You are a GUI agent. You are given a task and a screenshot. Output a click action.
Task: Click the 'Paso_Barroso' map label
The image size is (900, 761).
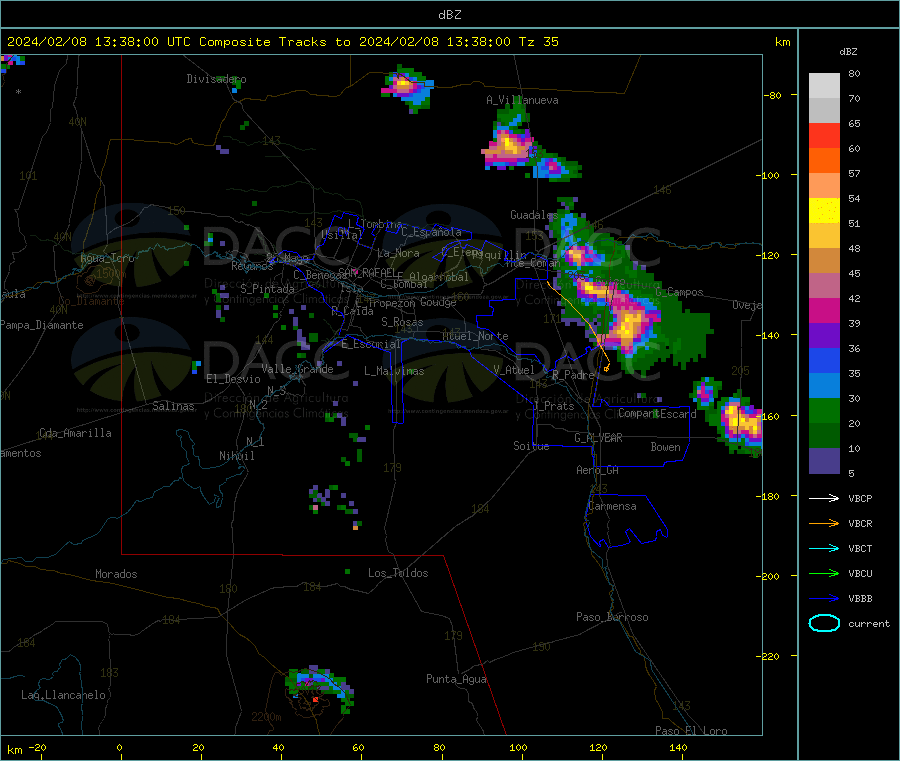pyautogui.click(x=612, y=617)
